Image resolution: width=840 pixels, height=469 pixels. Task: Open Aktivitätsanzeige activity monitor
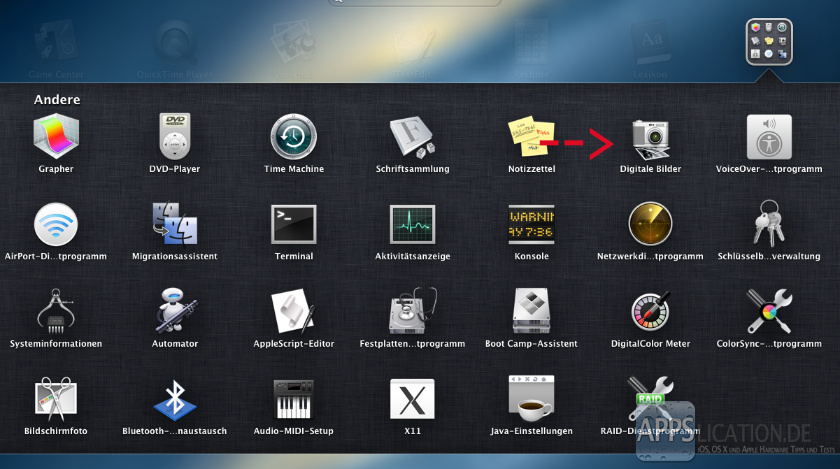pos(412,224)
